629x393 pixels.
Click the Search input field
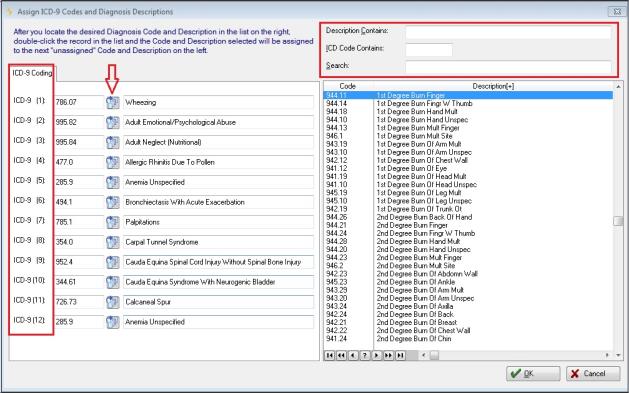tap(508, 67)
